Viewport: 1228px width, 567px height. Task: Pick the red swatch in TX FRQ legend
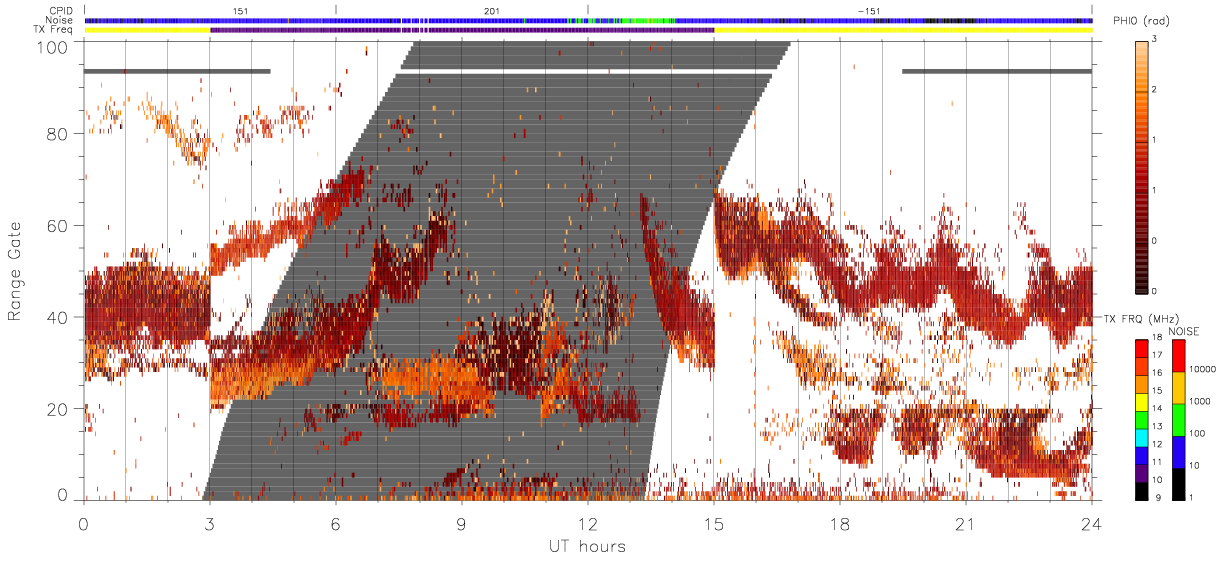coord(1142,348)
